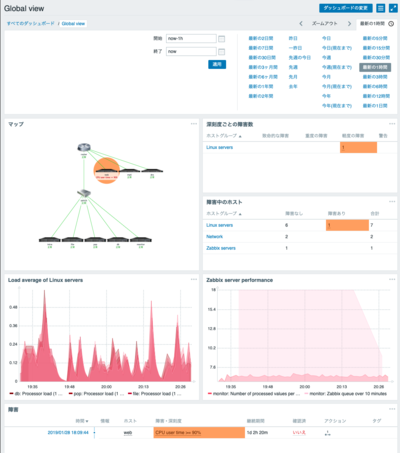Select 去年 time range
400x453 pixels.
click(x=293, y=87)
